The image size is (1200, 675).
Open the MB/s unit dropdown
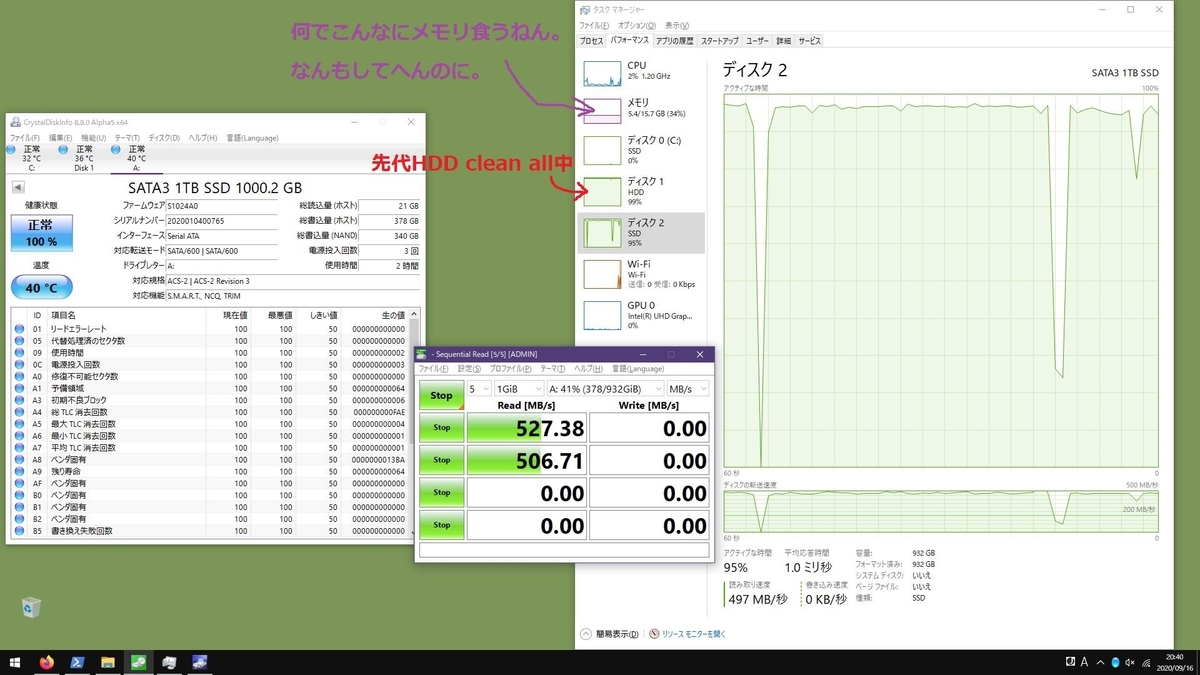pos(688,388)
